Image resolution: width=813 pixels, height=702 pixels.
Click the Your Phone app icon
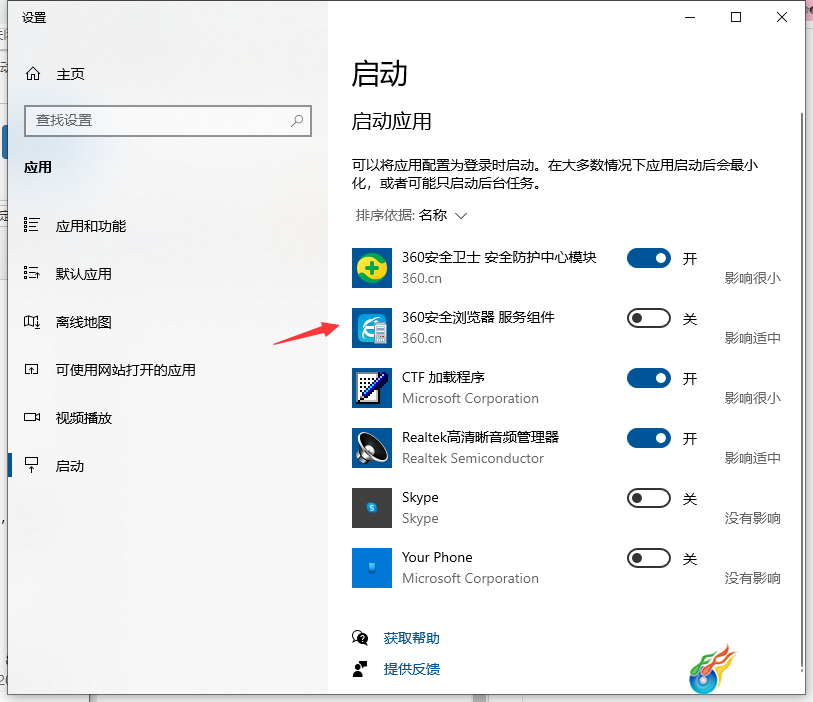tap(372, 568)
